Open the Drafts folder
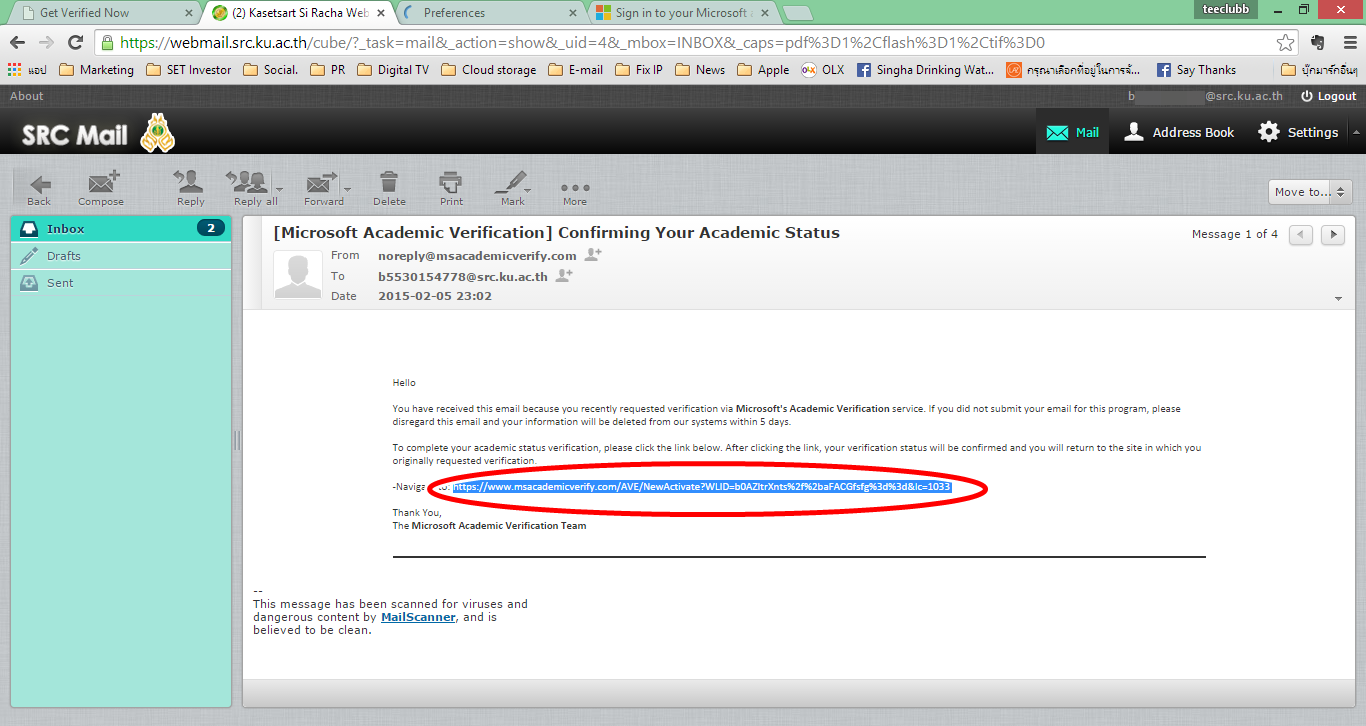 click(x=120, y=256)
